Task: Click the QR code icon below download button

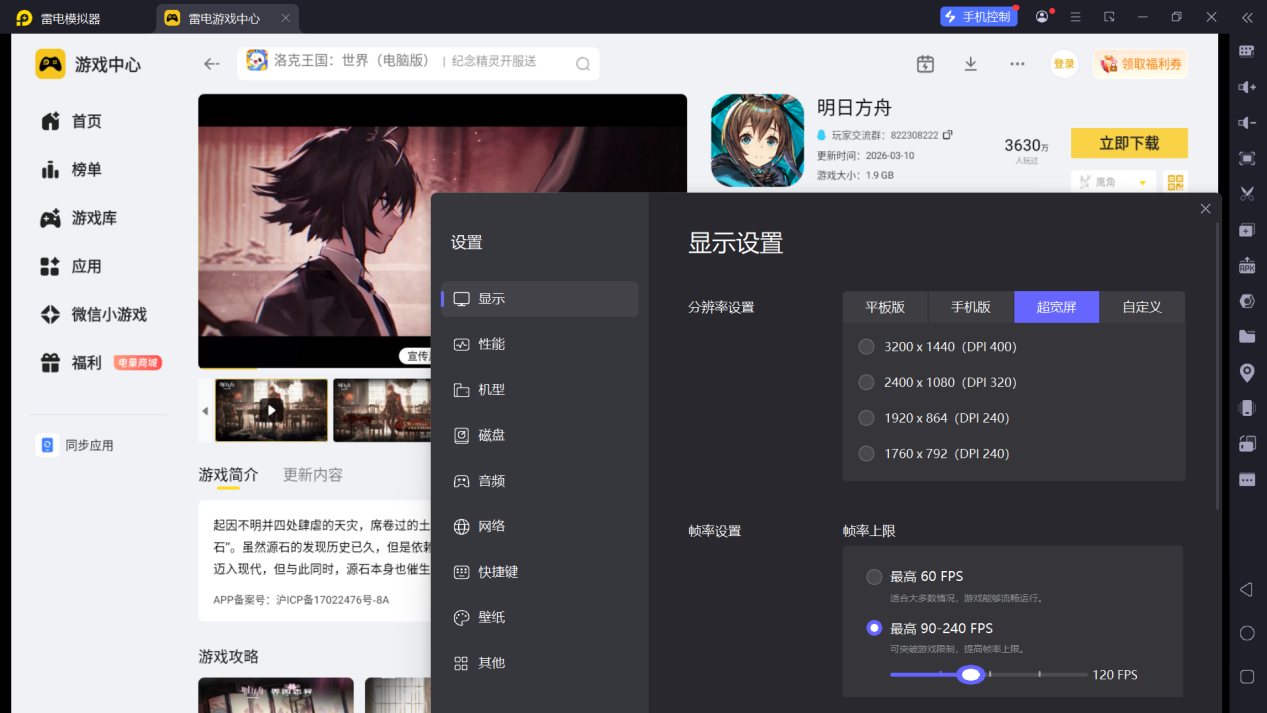Action: click(x=1176, y=182)
